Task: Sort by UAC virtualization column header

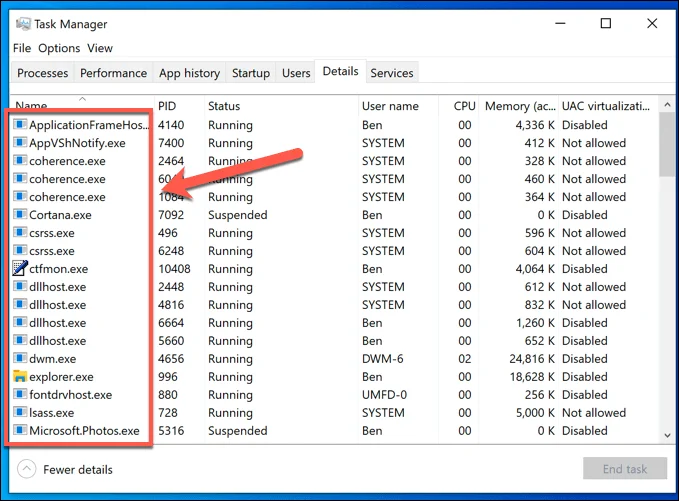Action: coord(608,106)
